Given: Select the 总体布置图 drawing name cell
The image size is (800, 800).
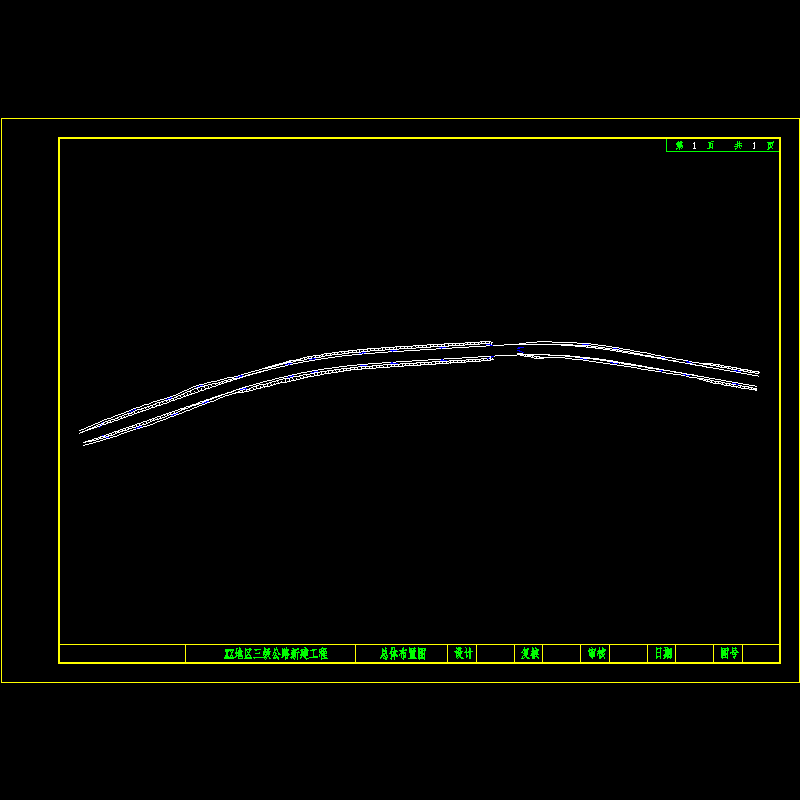Looking at the screenshot, I should [x=402, y=653].
